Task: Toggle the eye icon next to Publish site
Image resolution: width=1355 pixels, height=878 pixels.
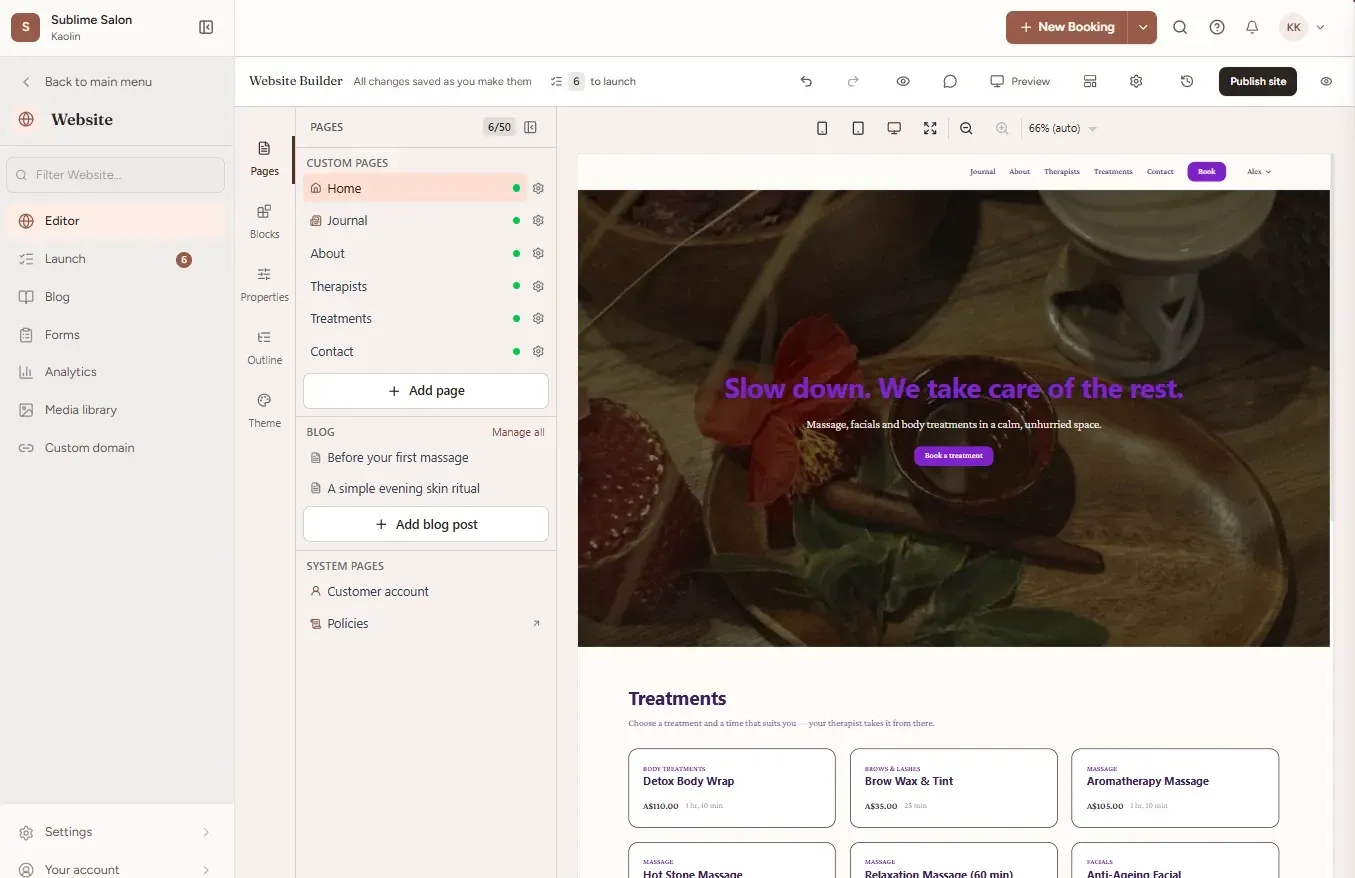Action: tap(1326, 81)
